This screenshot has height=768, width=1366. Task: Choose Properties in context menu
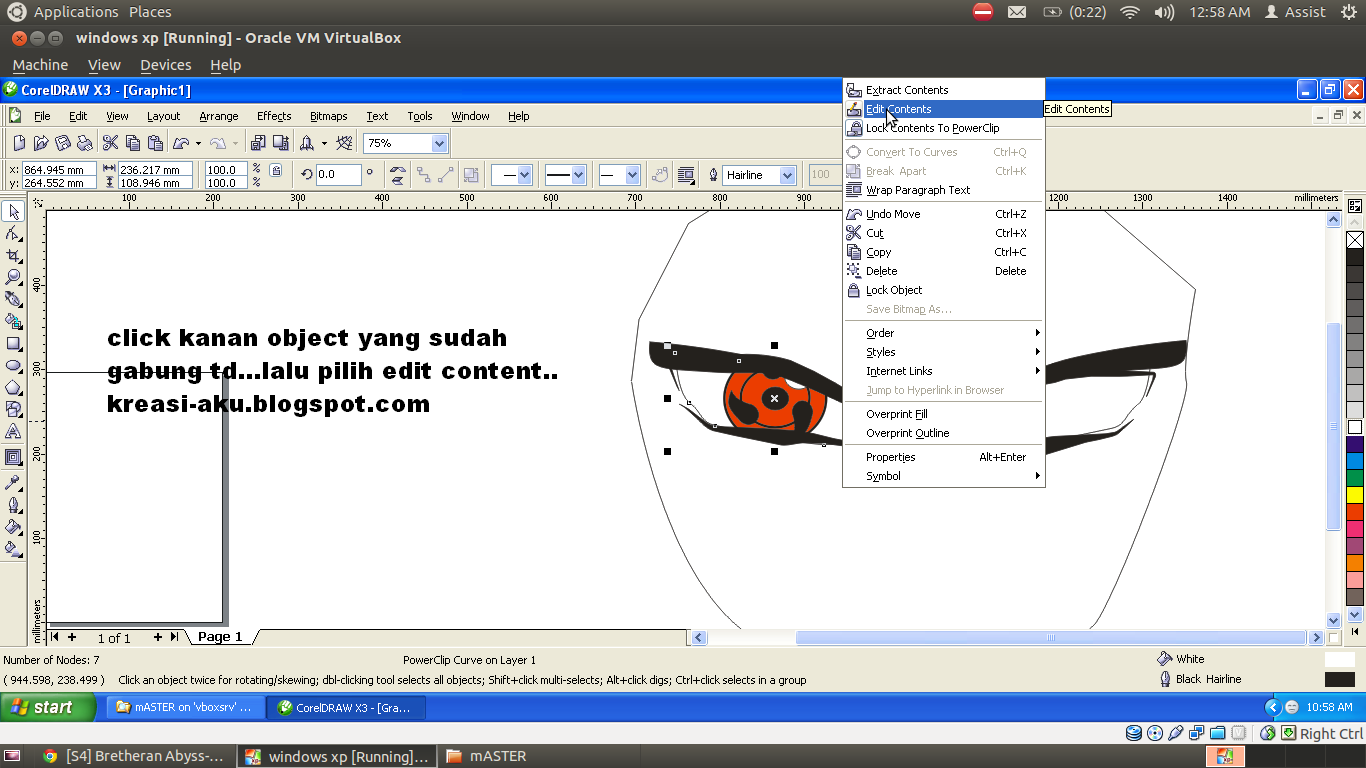click(x=943, y=457)
